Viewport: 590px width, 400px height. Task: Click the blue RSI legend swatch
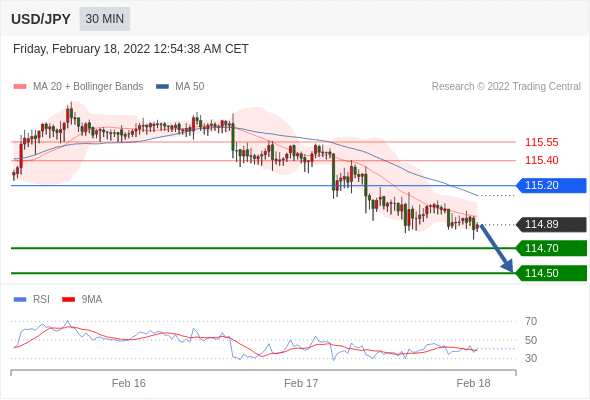(x=20, y=300)
